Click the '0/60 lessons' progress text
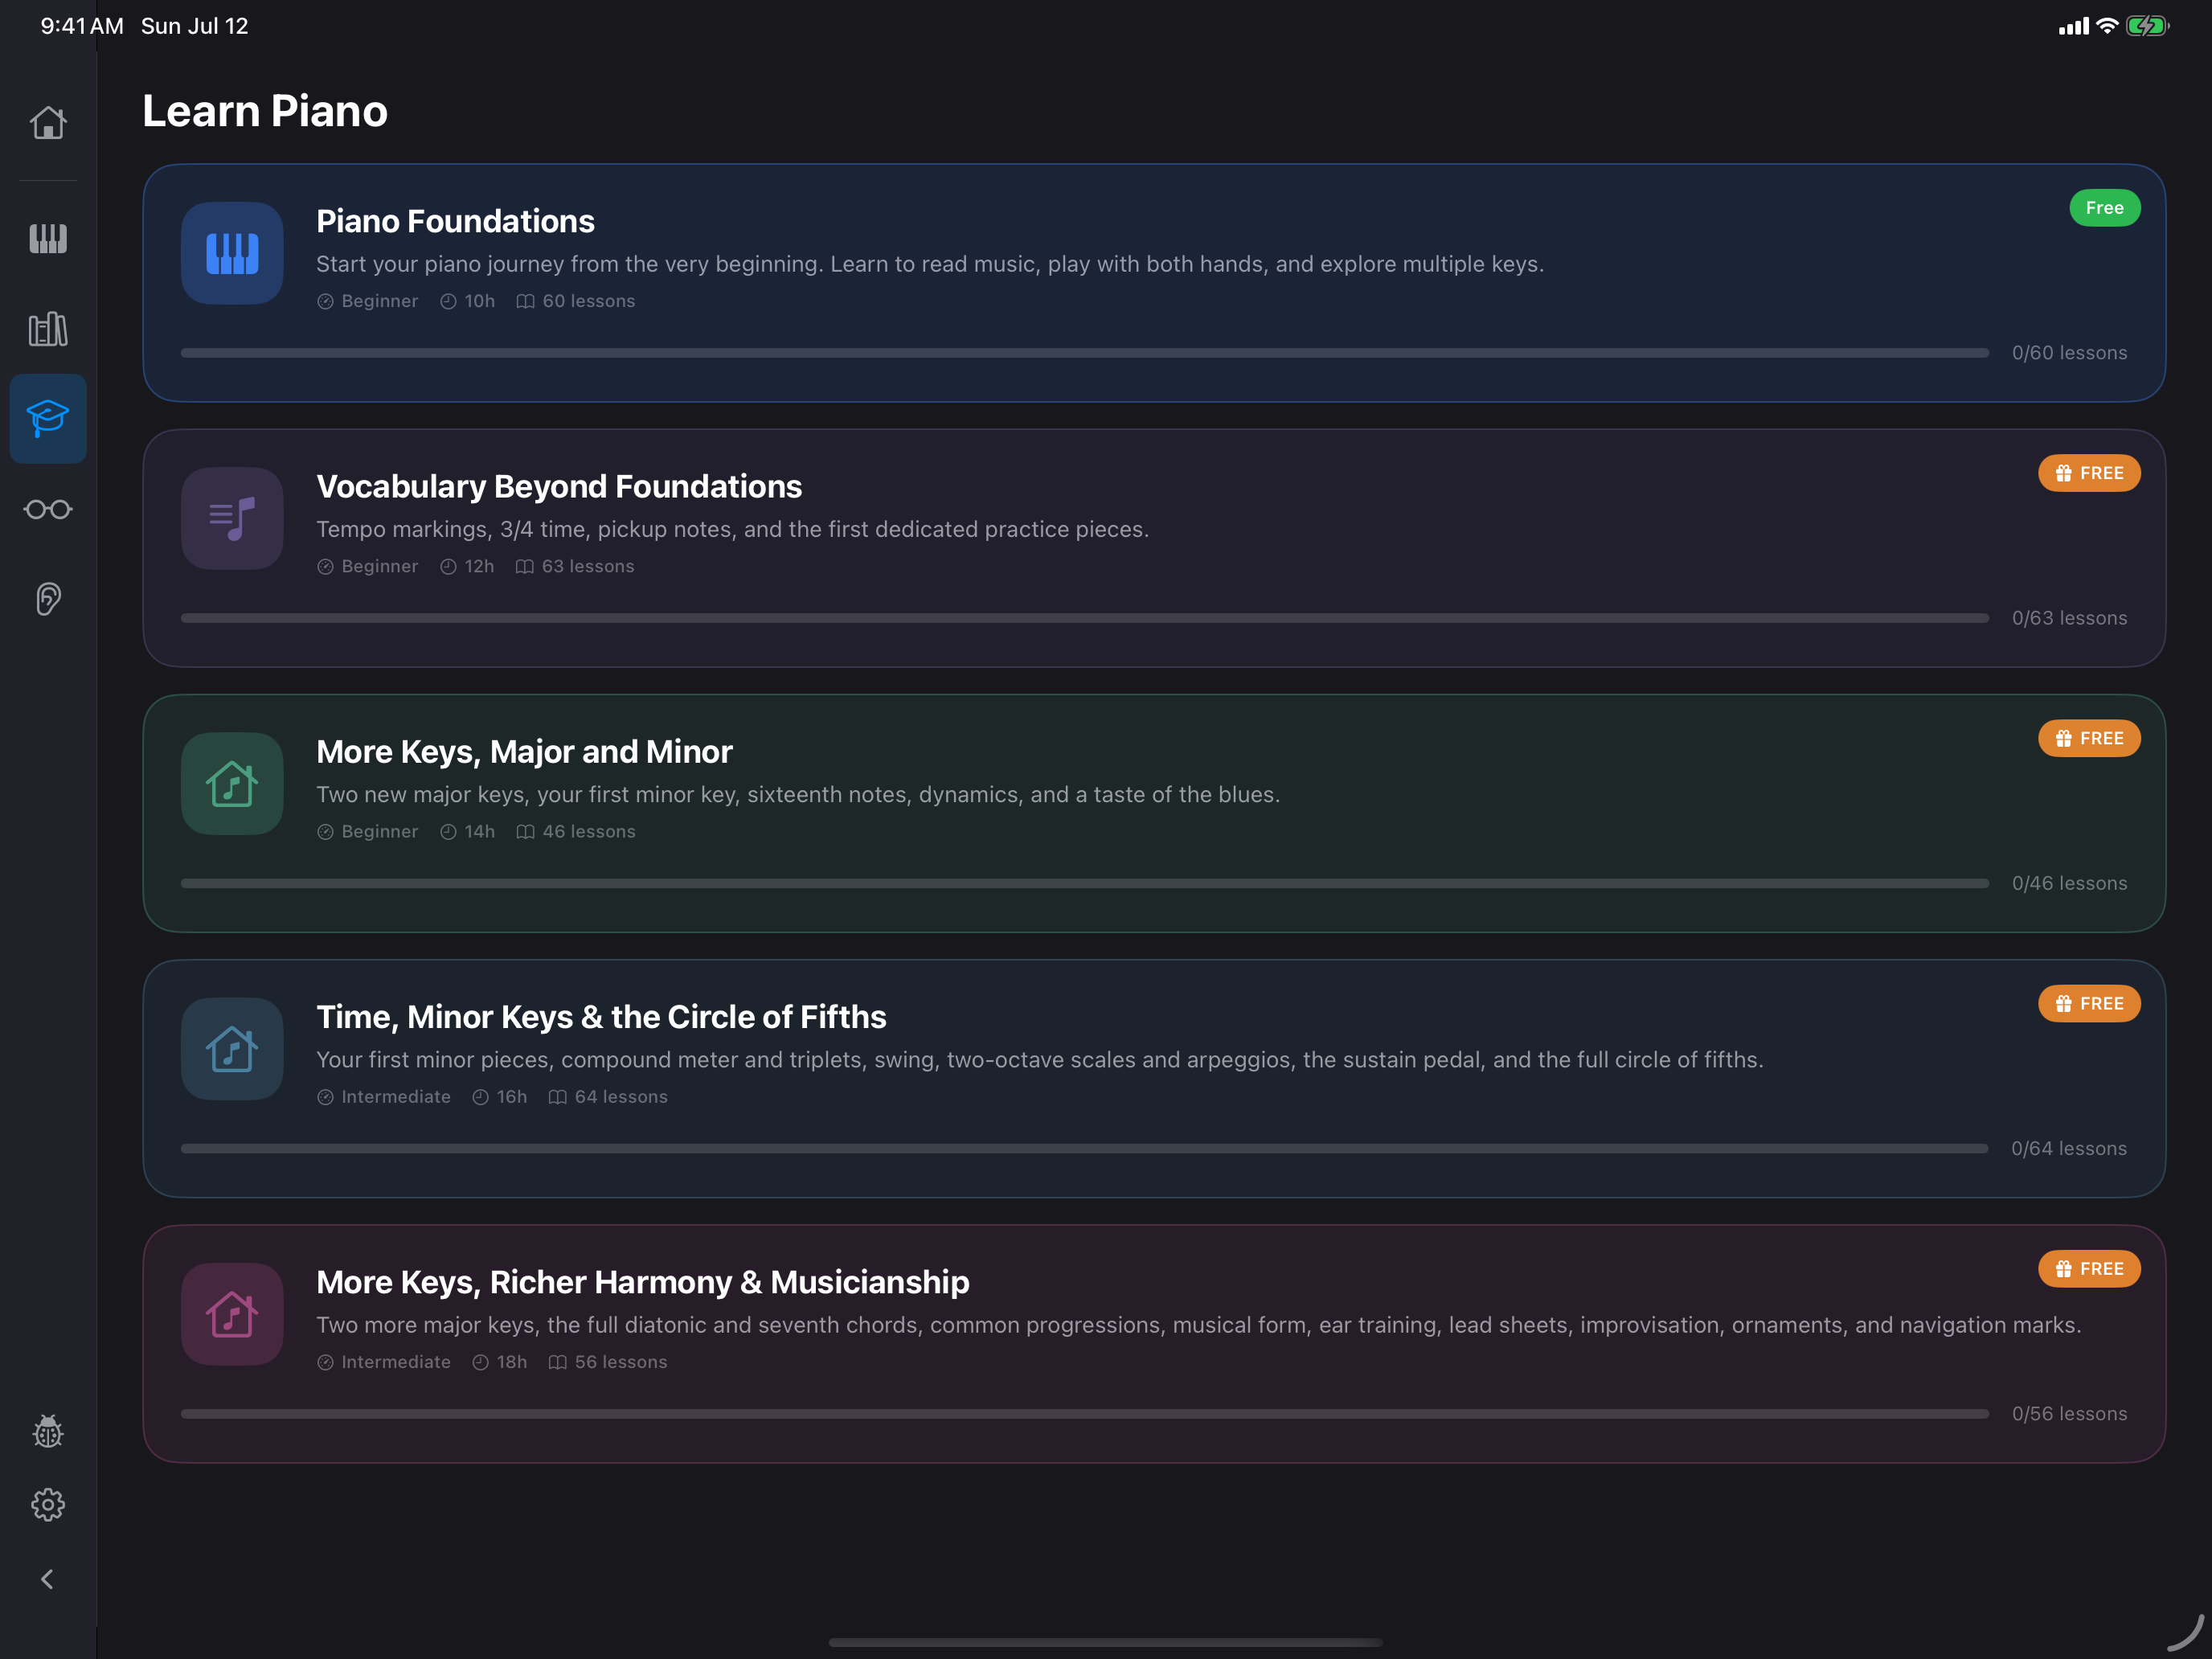 [x=2069, y=353]
